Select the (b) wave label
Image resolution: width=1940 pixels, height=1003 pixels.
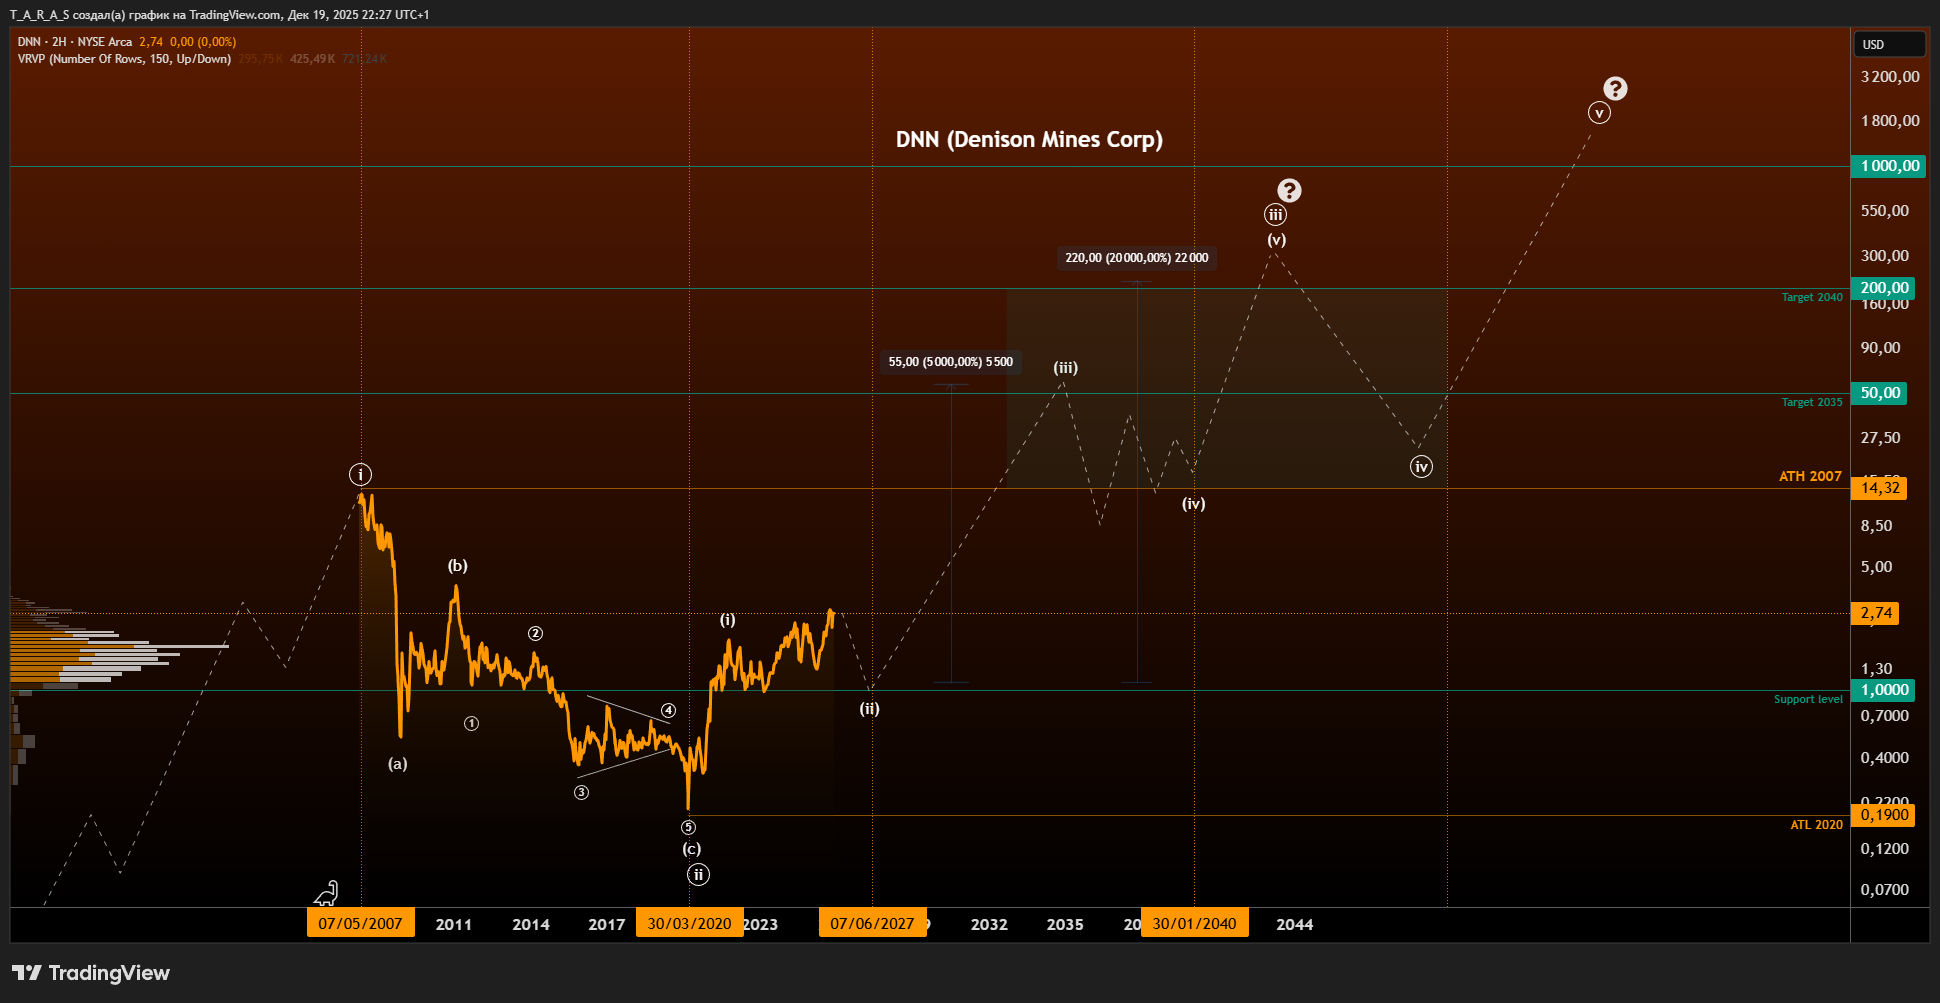457,566
